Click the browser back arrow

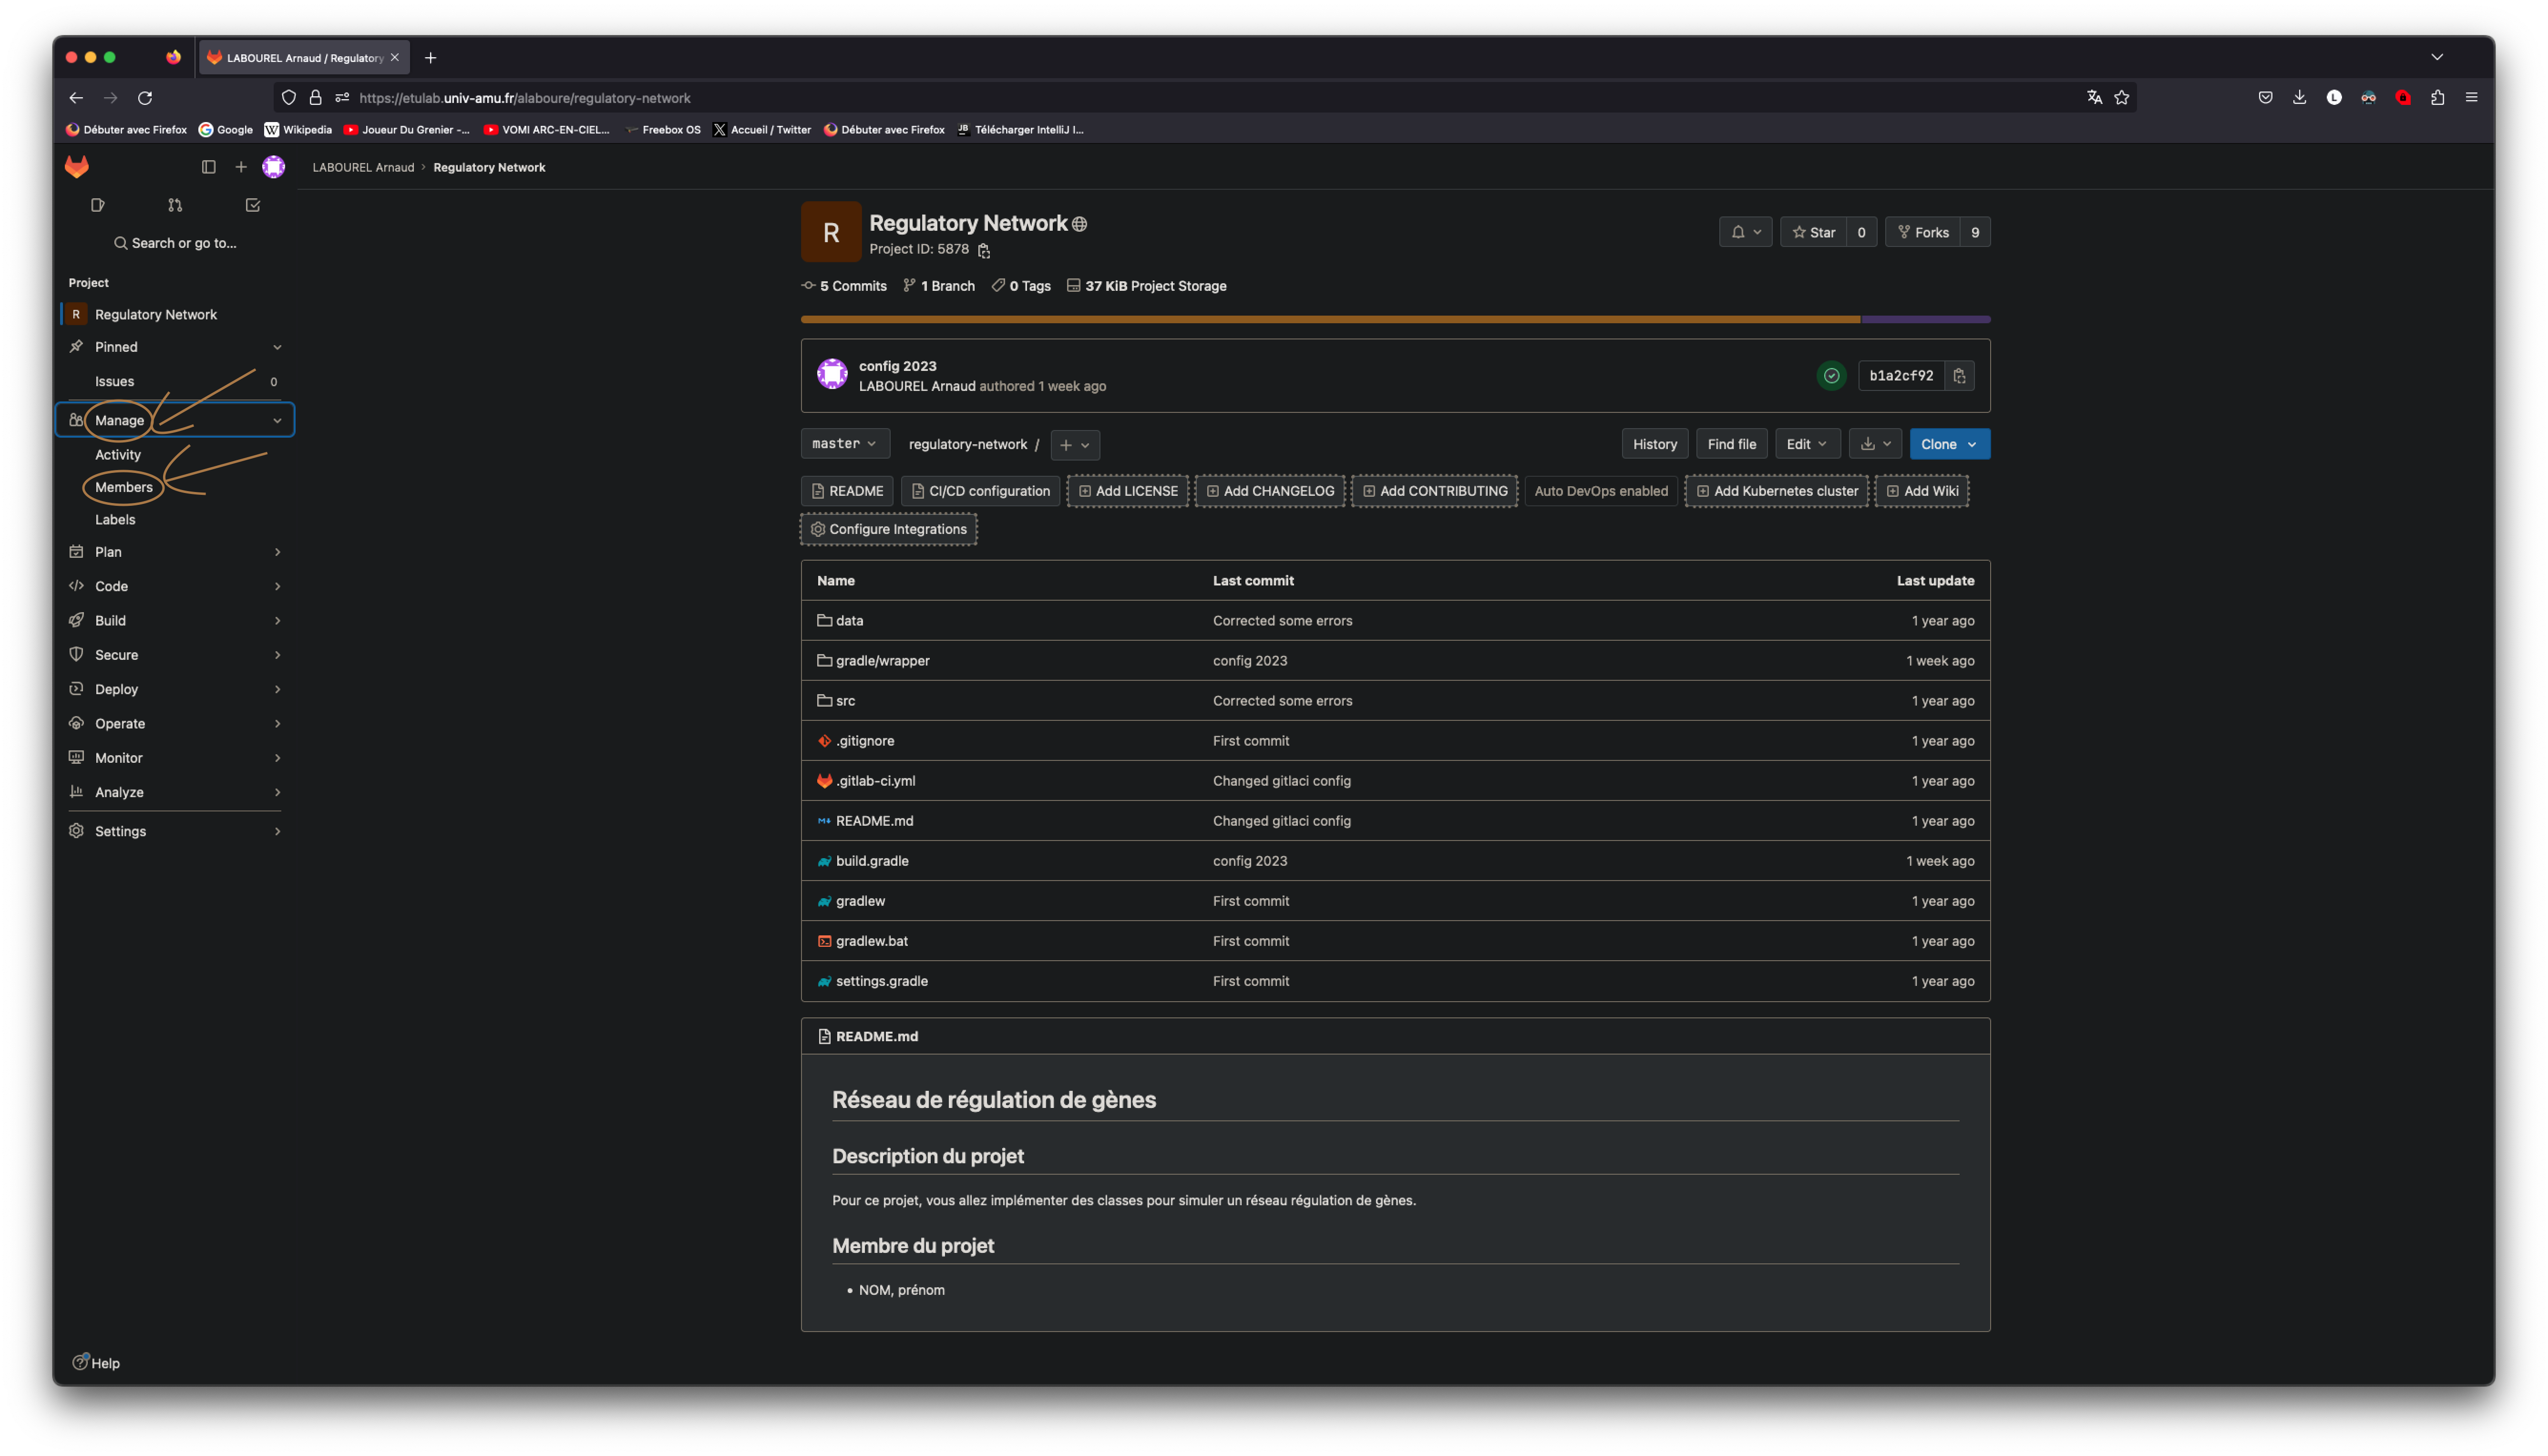[x=76, y=98]
